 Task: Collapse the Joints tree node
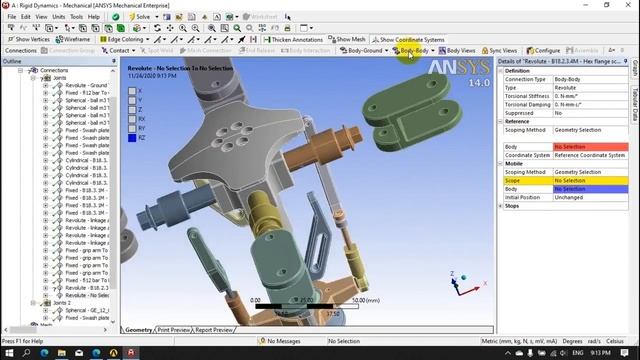point(33,78)
